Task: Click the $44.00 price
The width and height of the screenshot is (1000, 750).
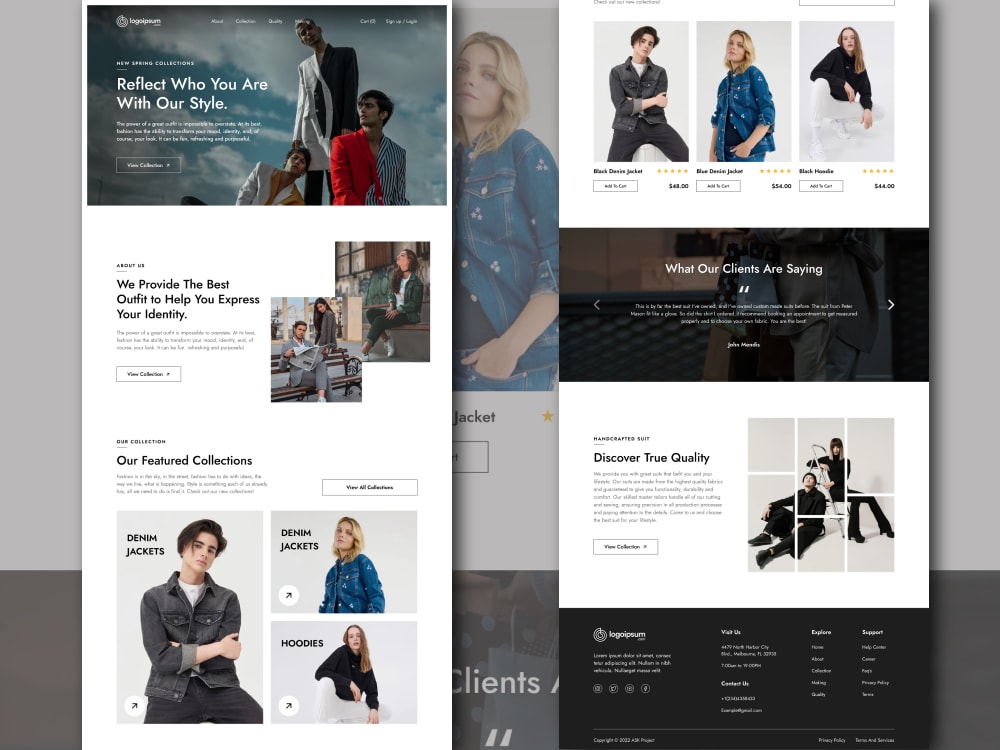Action: [884, 186]
